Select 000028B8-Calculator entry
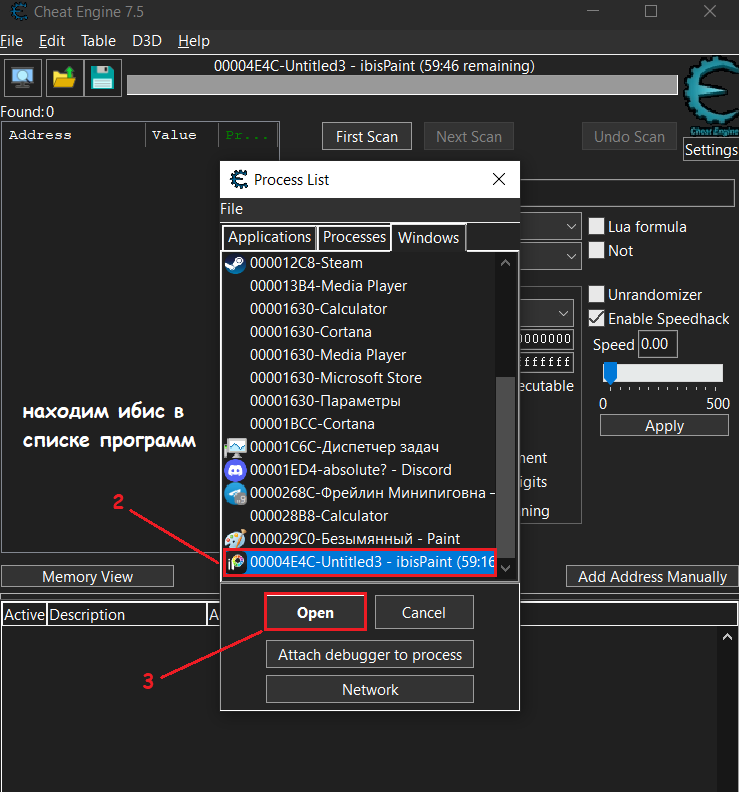Screen dimensions: 739x792 [319, 516]
